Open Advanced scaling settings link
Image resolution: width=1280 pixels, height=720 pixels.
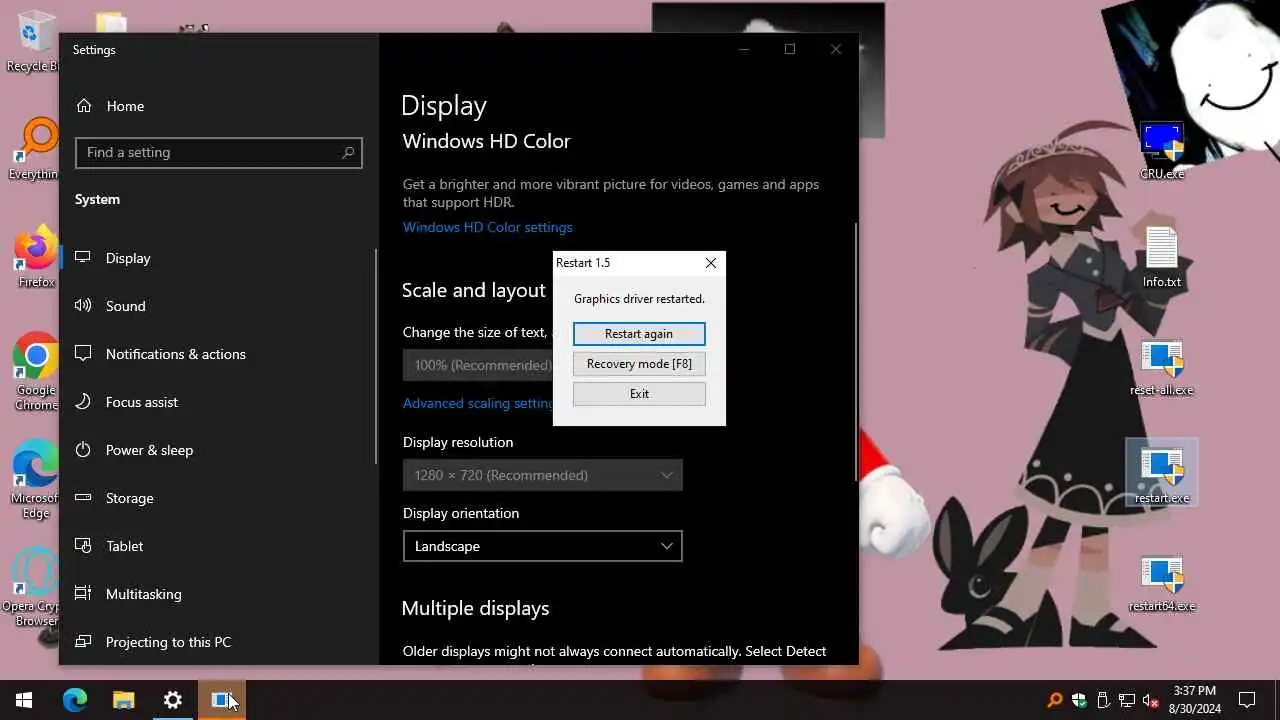(x=478, y=403)
